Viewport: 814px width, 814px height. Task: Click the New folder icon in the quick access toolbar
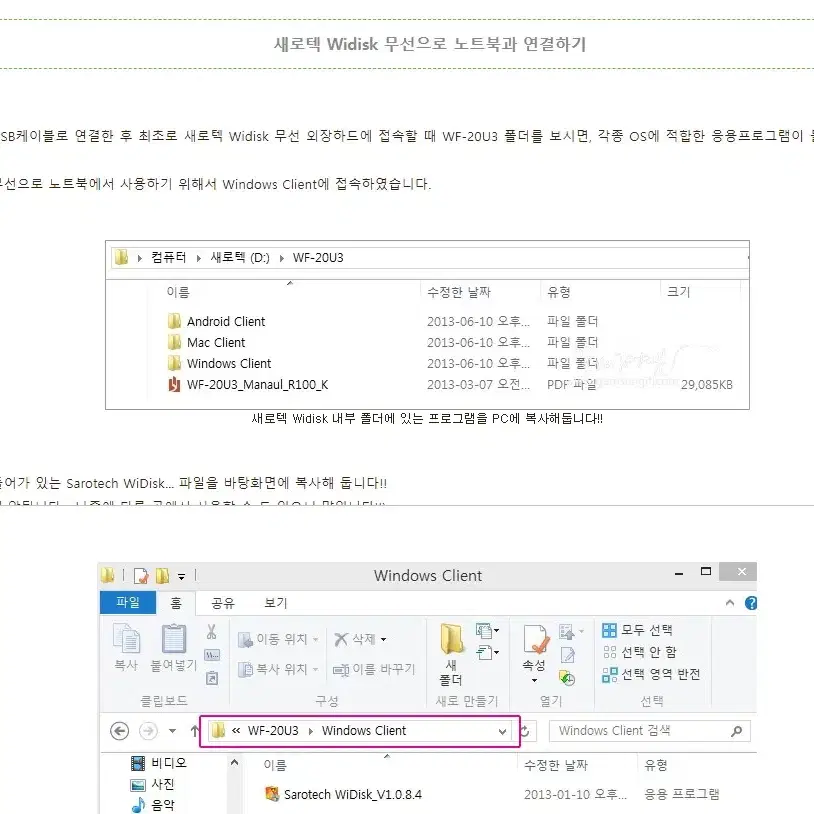pyautogui.click(x=162, y=575)
